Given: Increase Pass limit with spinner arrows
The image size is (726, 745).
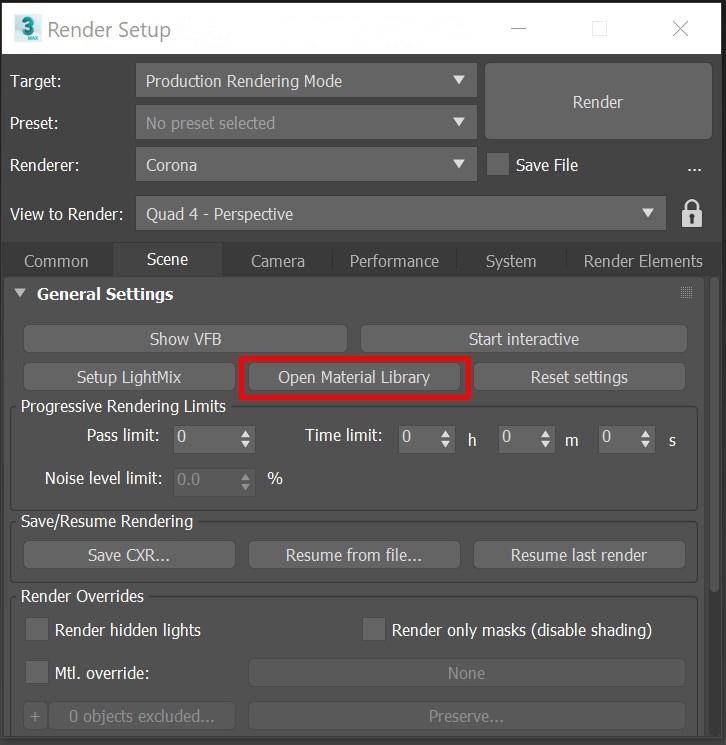Looking at the screenshot, I should [x=245, y=433].
